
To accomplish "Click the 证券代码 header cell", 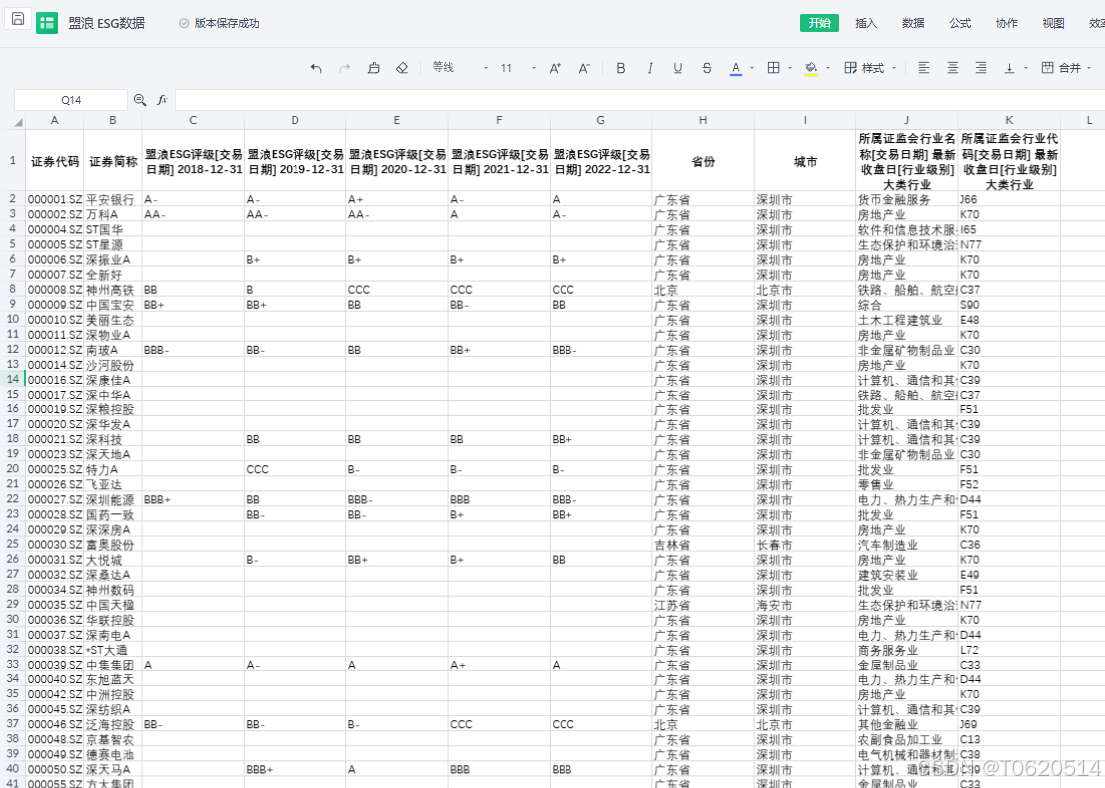I will click(x=54, y=161).
